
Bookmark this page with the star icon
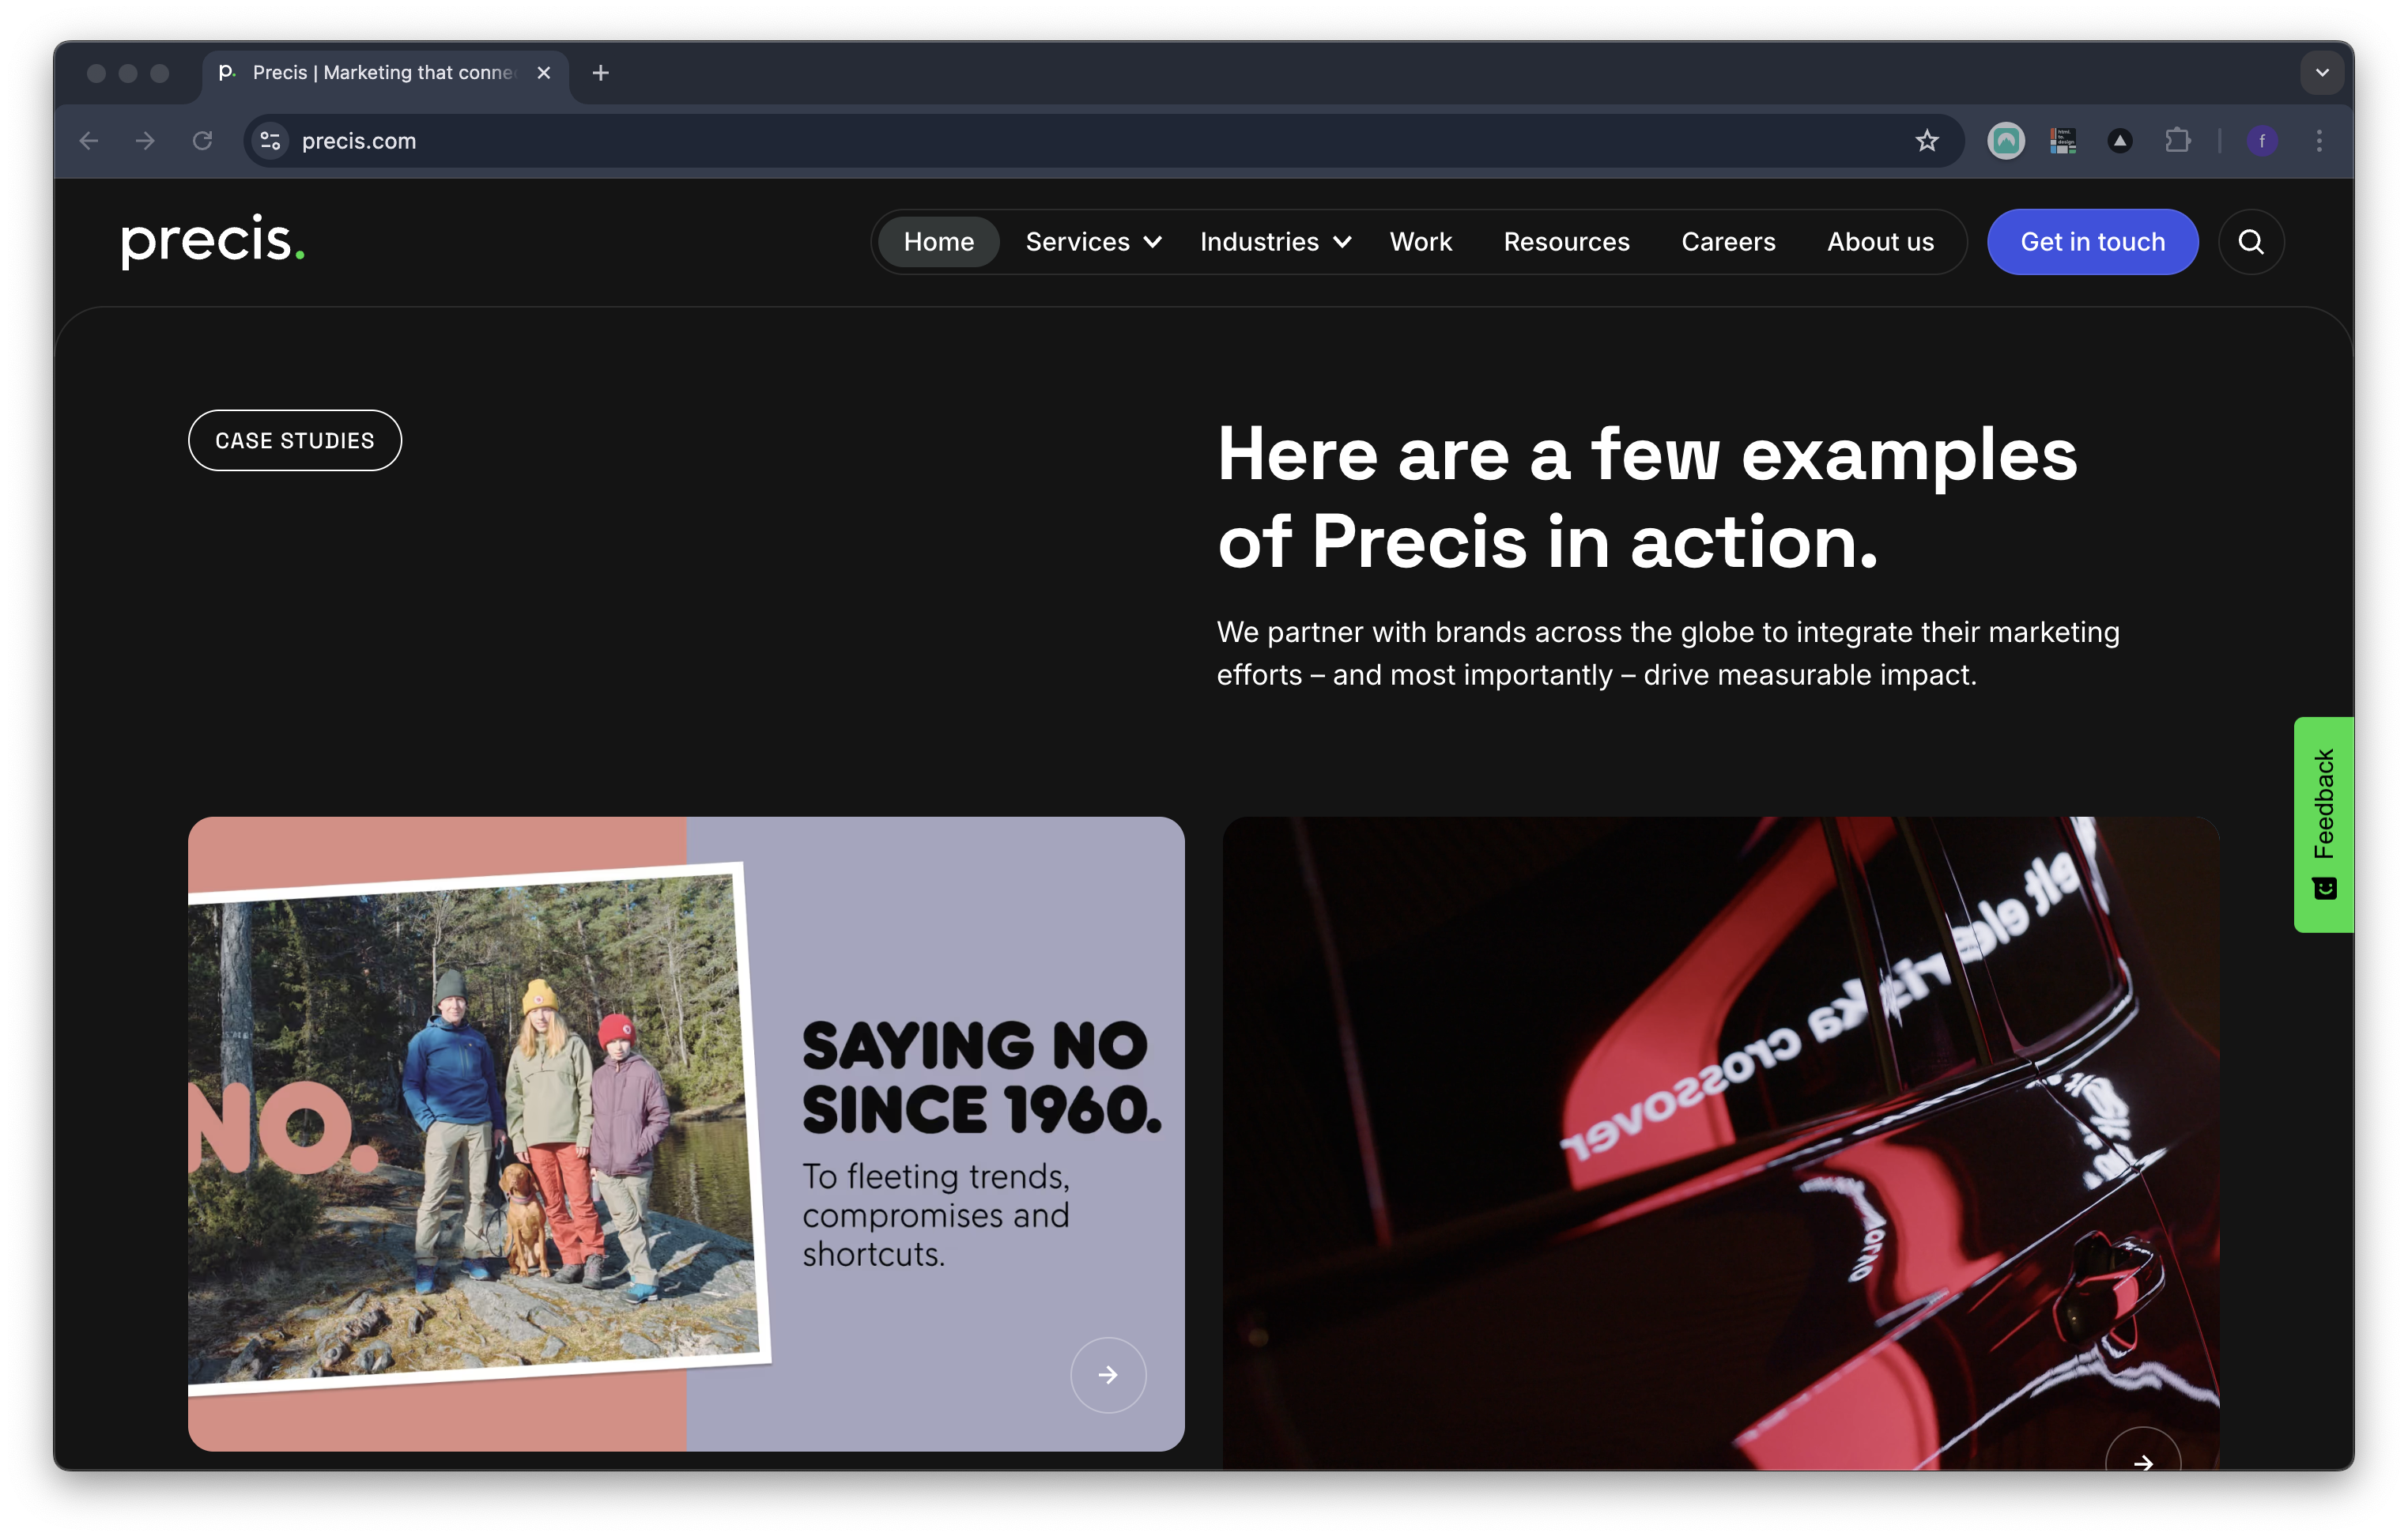point(1926,141)
